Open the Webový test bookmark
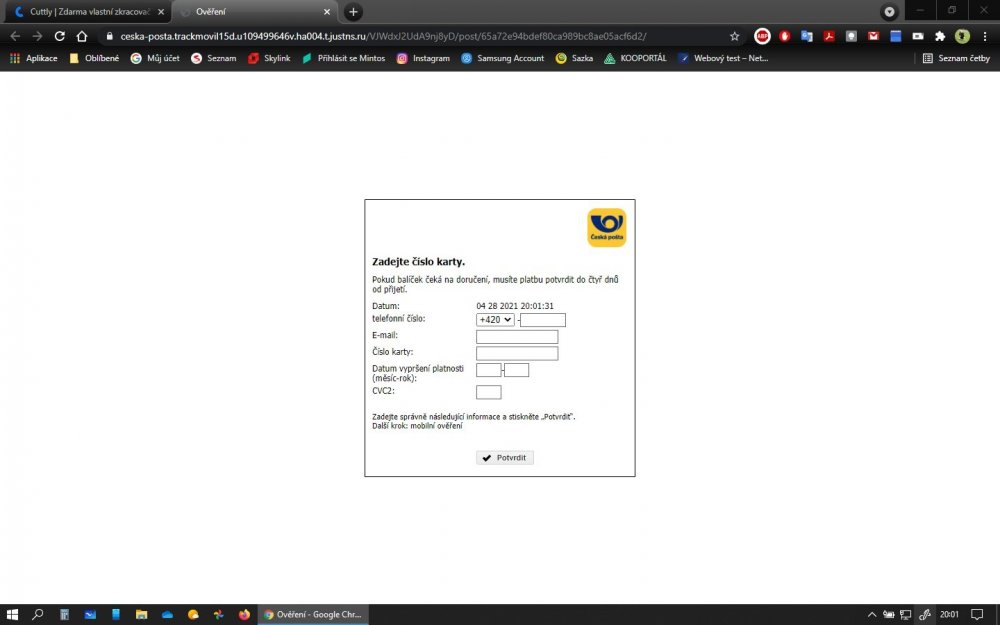This screenshot has height=625, width=1000. (723, 58)
